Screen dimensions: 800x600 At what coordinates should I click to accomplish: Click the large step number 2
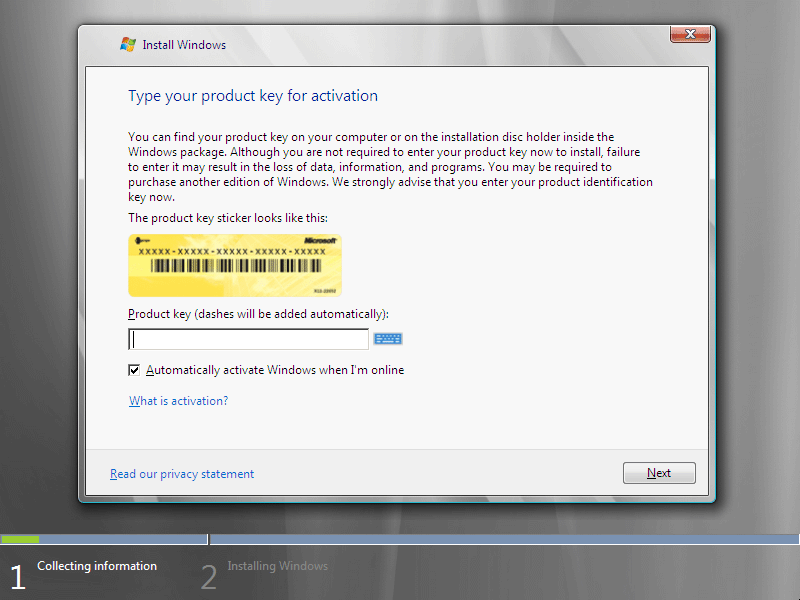[208, 577]
